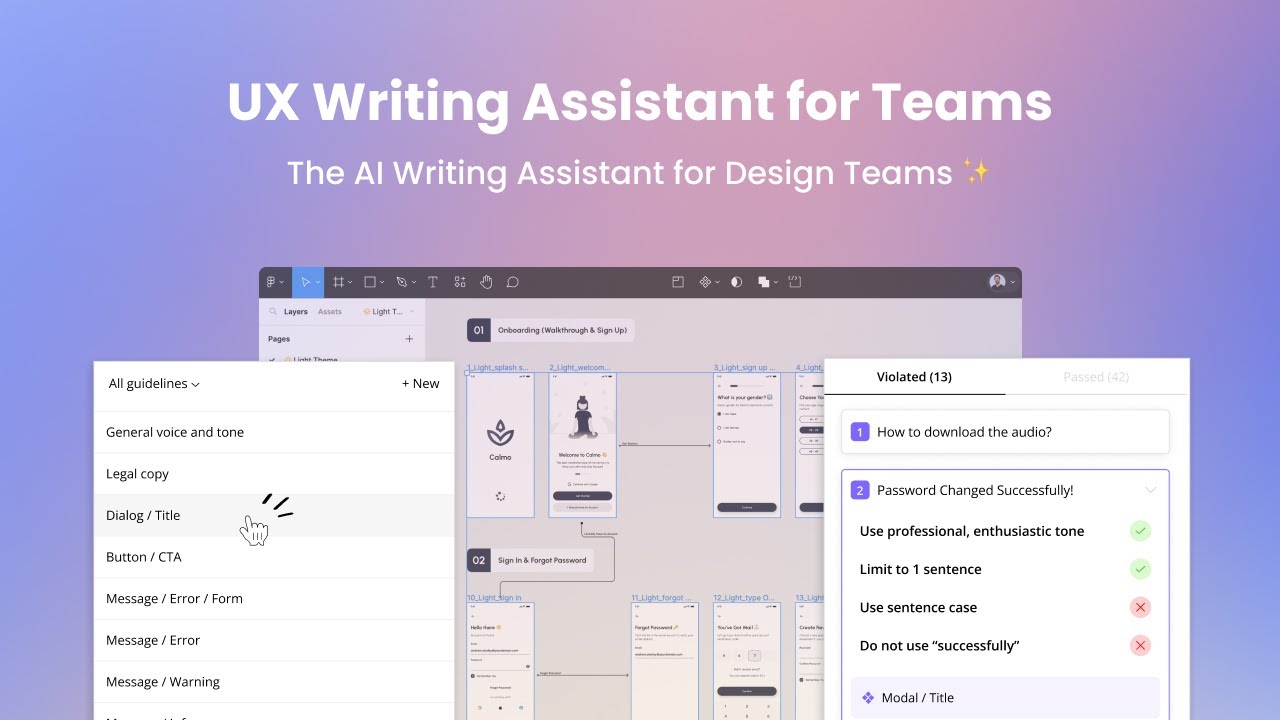Expand the Move tool dropdown arrow
1280x720 pixels.
click(318, 283)
